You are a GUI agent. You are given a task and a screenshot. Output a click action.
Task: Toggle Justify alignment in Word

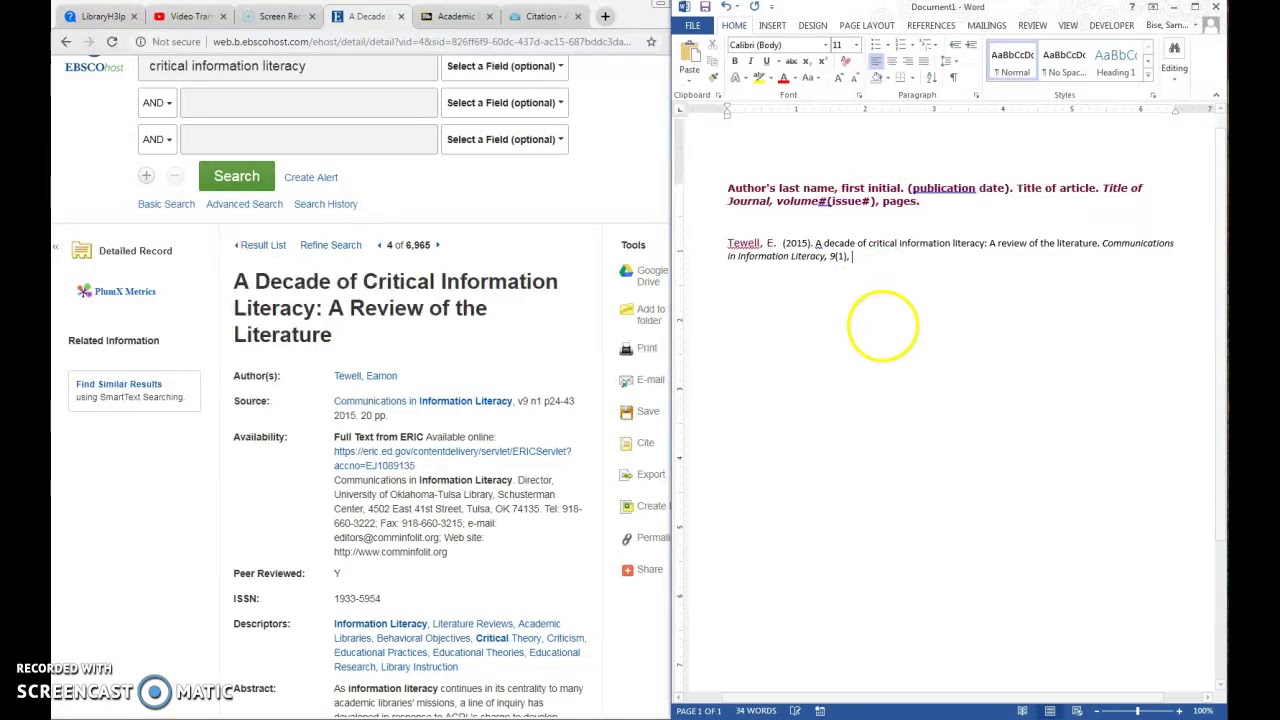(x=923, y=61)
